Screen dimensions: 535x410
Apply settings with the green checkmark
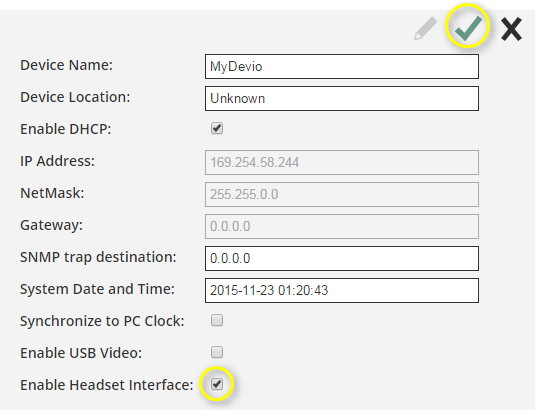468,28
